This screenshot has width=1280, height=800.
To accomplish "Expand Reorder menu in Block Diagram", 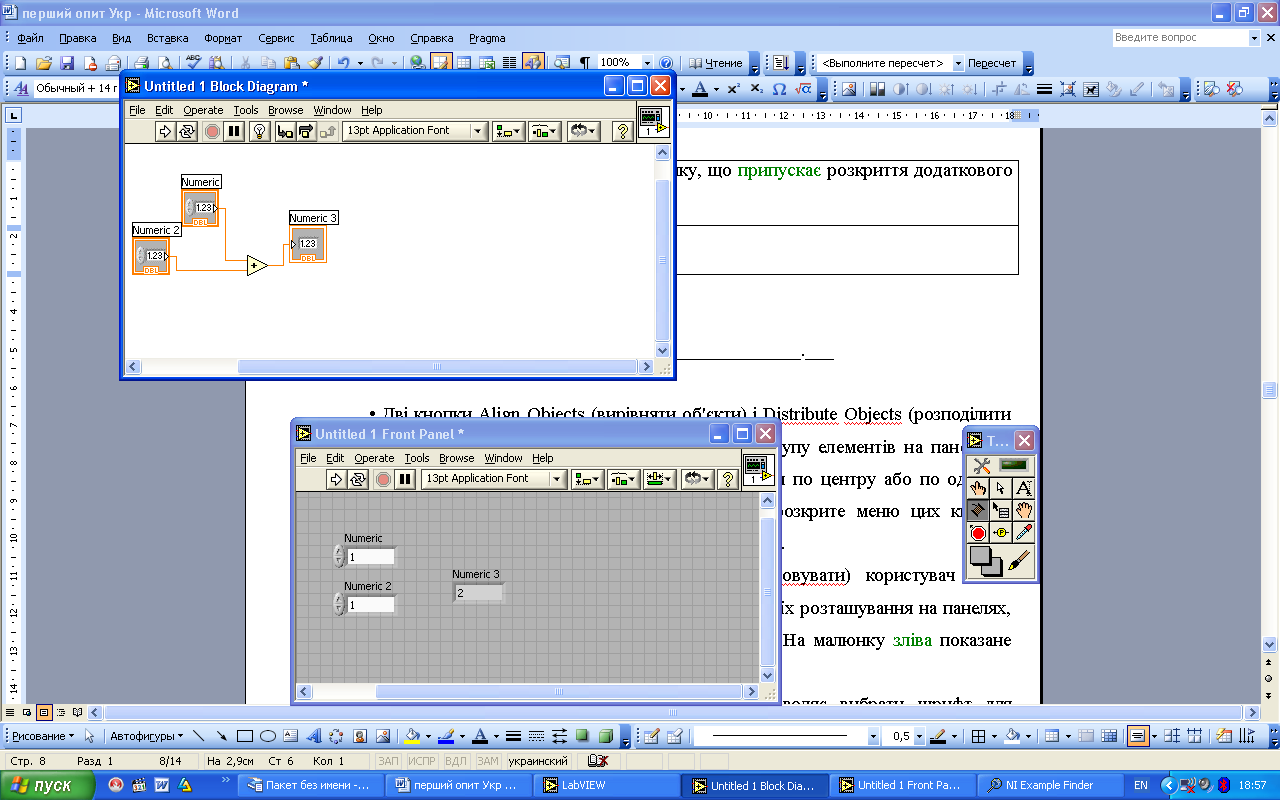I will (x=583, y=131).
